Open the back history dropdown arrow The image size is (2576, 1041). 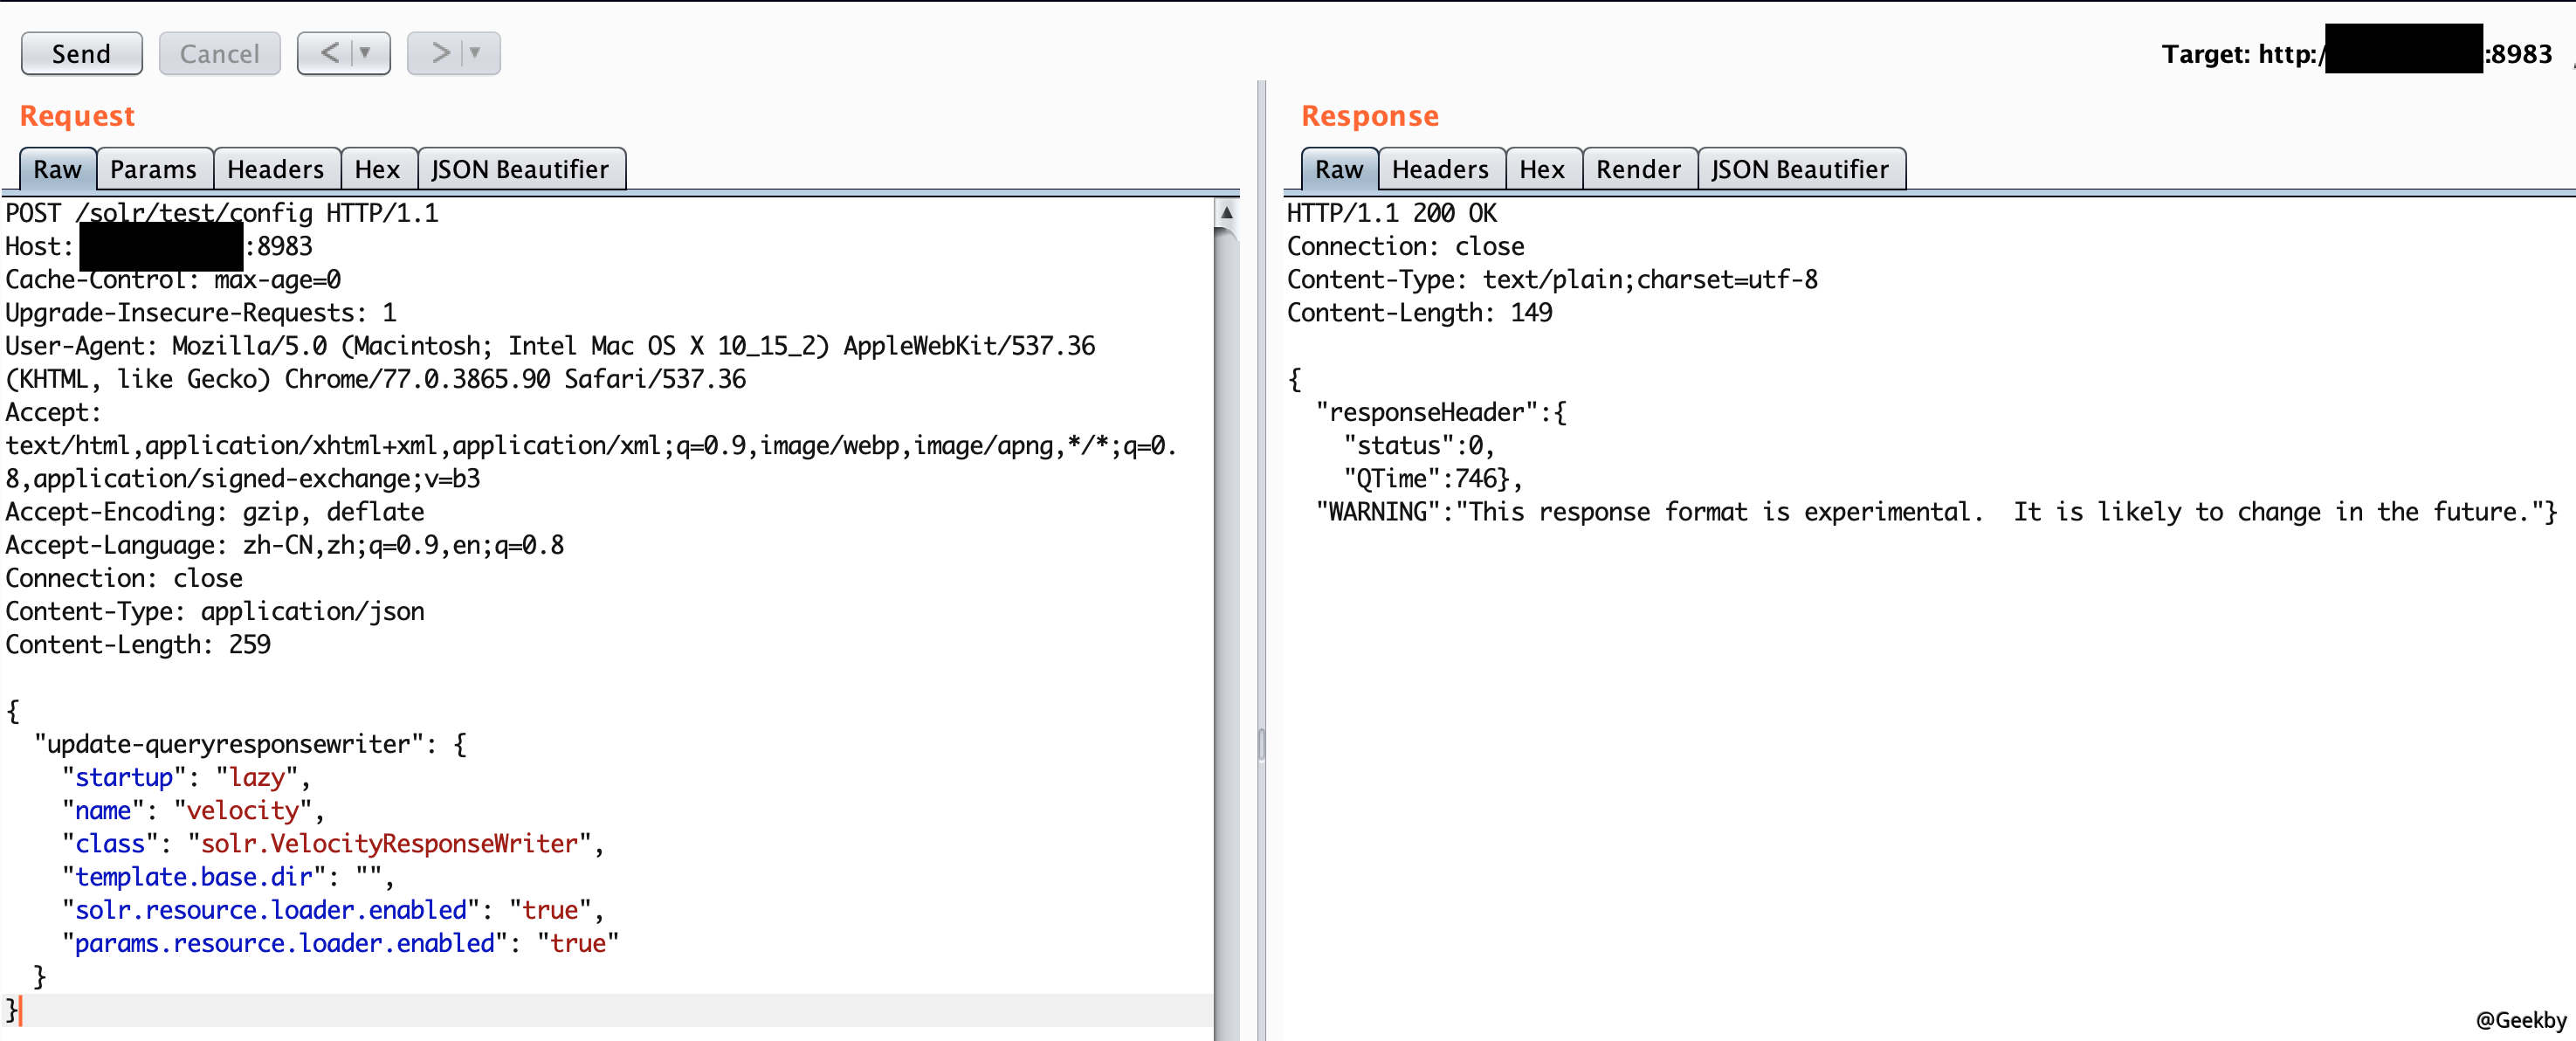point(366,52)
